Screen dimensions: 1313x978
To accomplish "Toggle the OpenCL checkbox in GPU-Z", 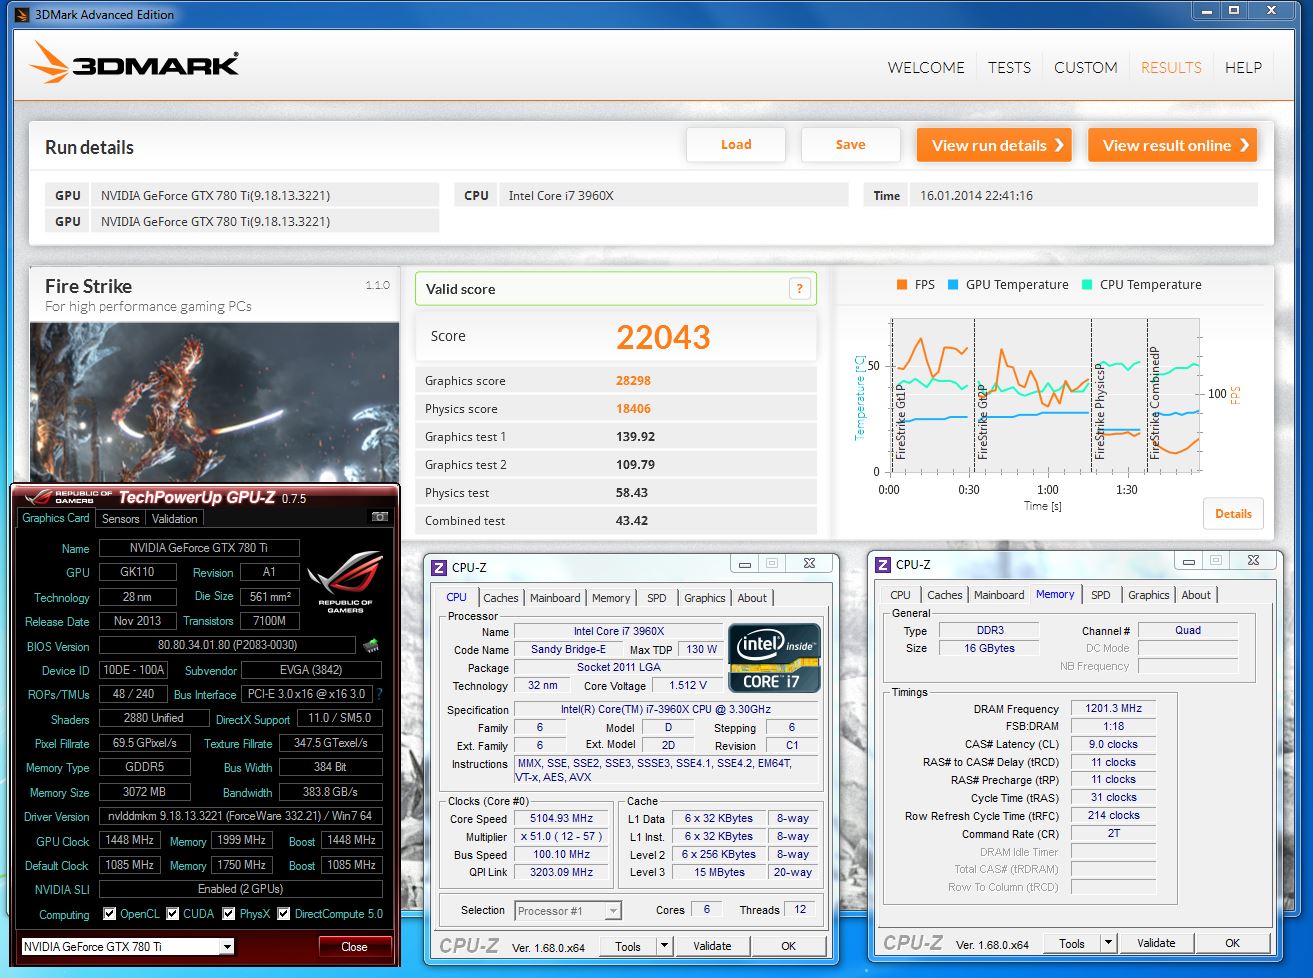I will pos(110,914).
